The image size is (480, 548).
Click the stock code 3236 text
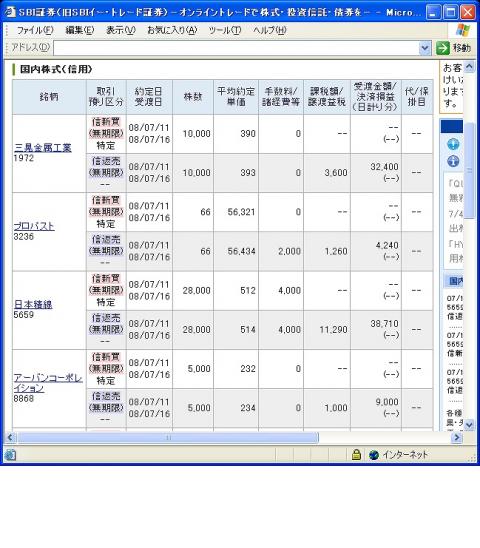pos(24,237)
